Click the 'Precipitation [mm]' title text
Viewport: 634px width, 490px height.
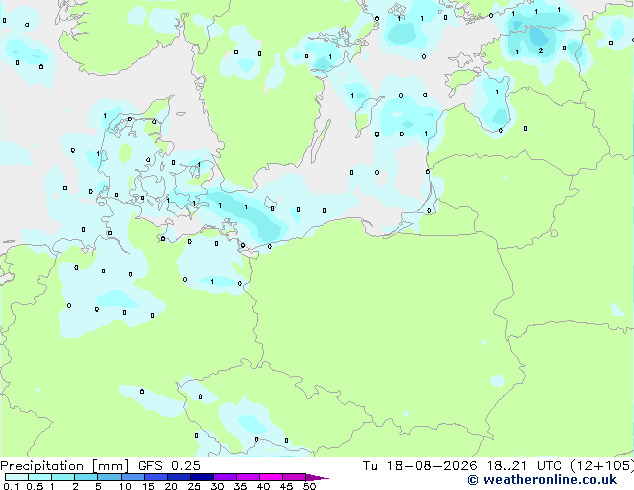[65, 466]
